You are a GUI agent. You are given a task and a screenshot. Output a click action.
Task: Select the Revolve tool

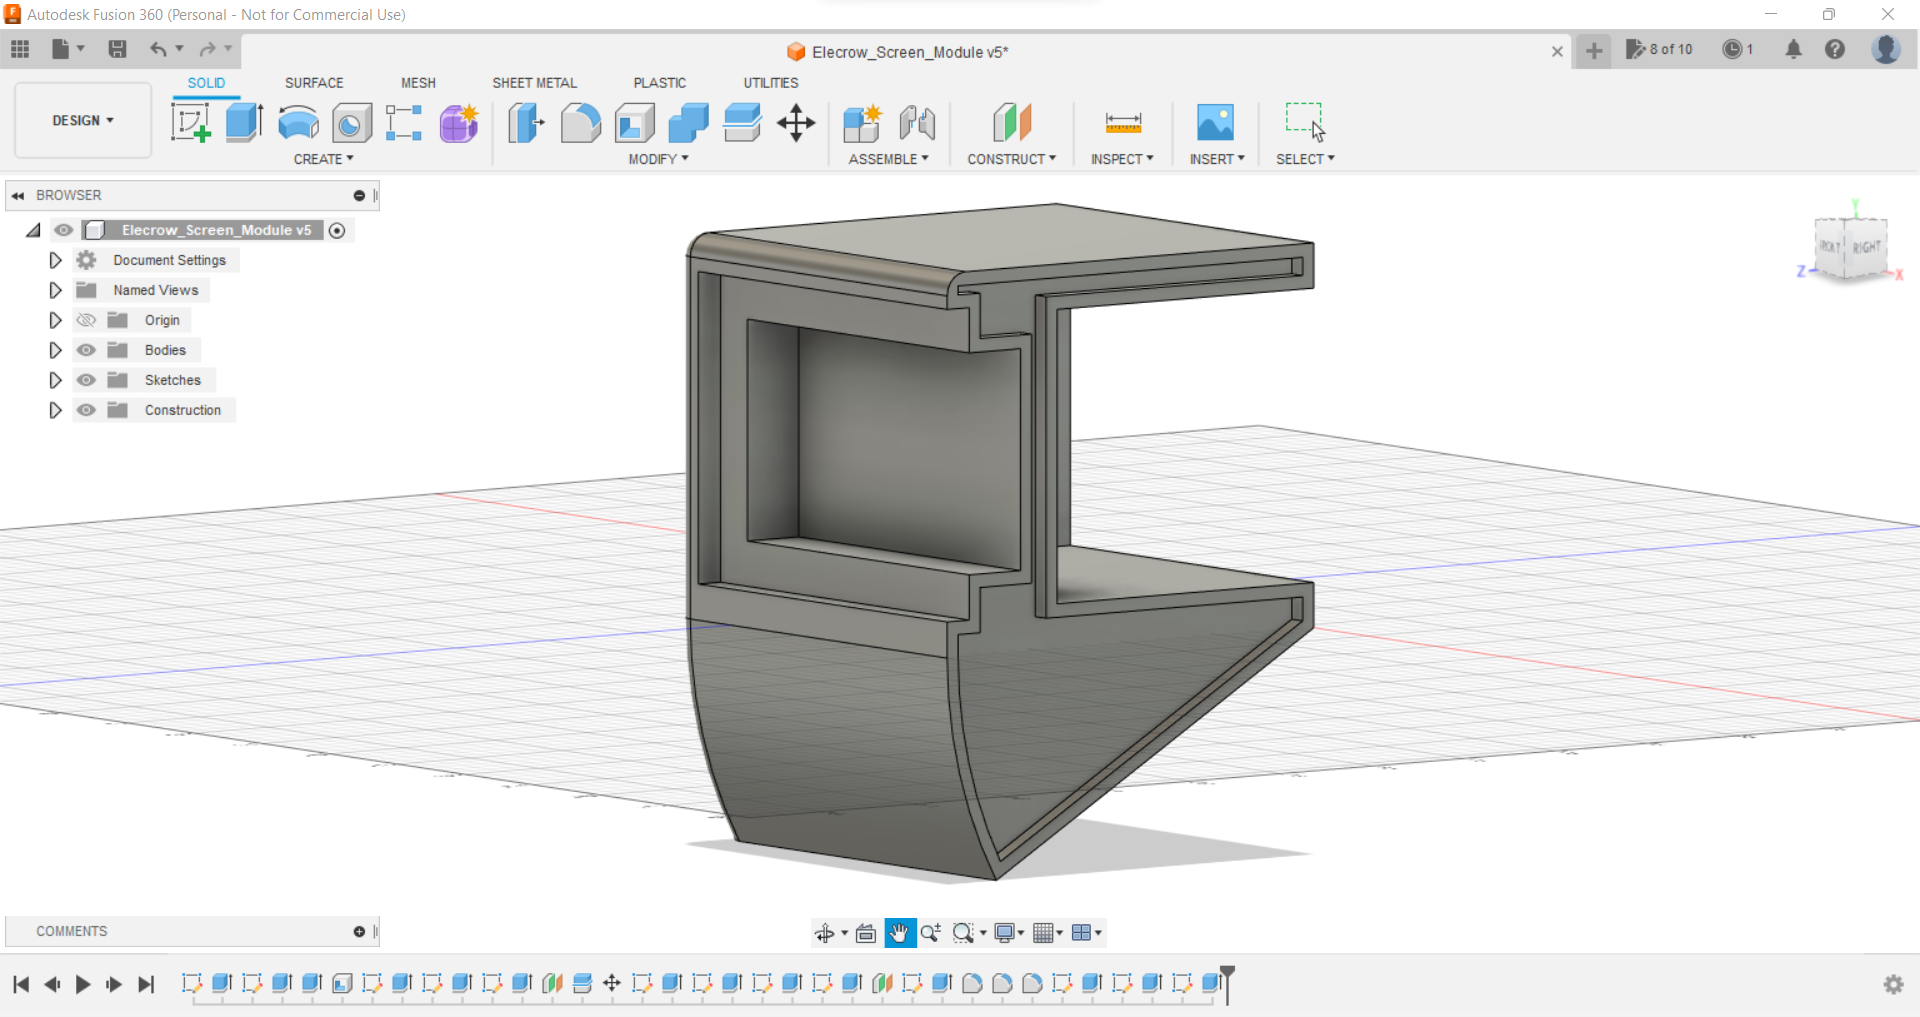[x=298, y=123]
